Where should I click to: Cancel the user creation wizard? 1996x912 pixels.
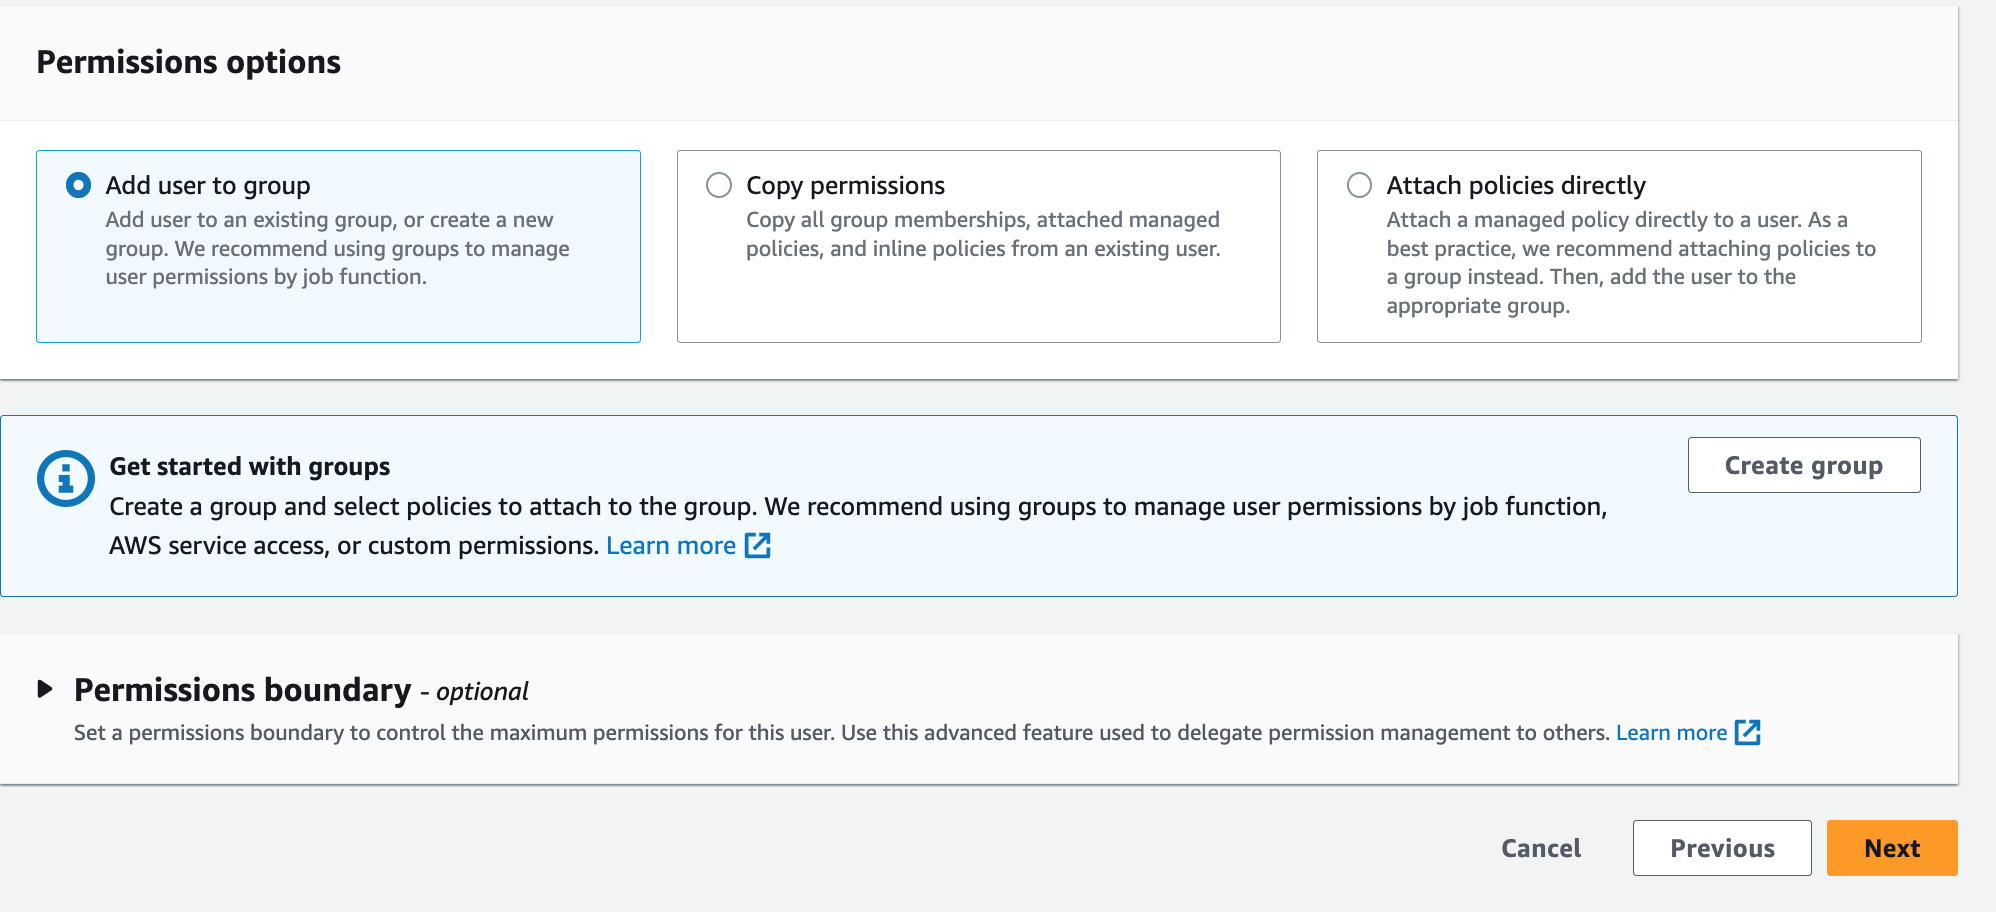[1540, 848]
